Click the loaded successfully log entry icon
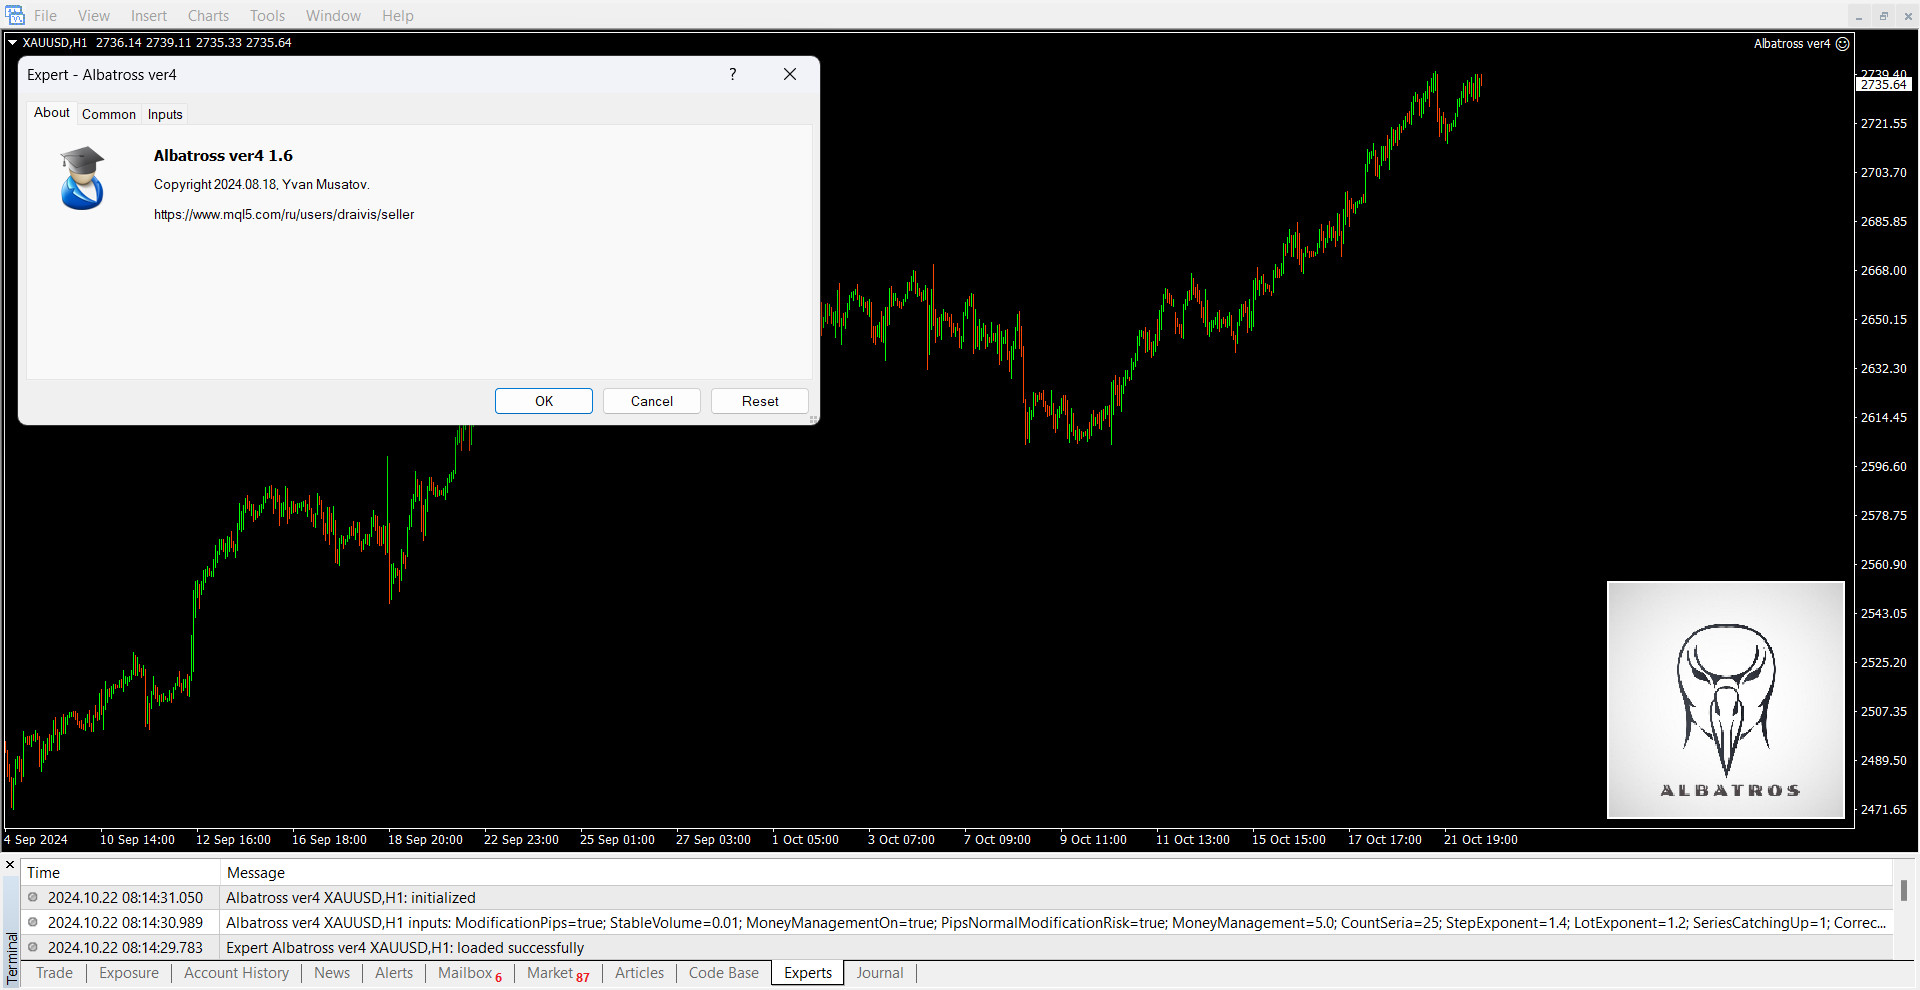Image resolution: width=1920 pixels, height=990 pixels. click(33, 948)
